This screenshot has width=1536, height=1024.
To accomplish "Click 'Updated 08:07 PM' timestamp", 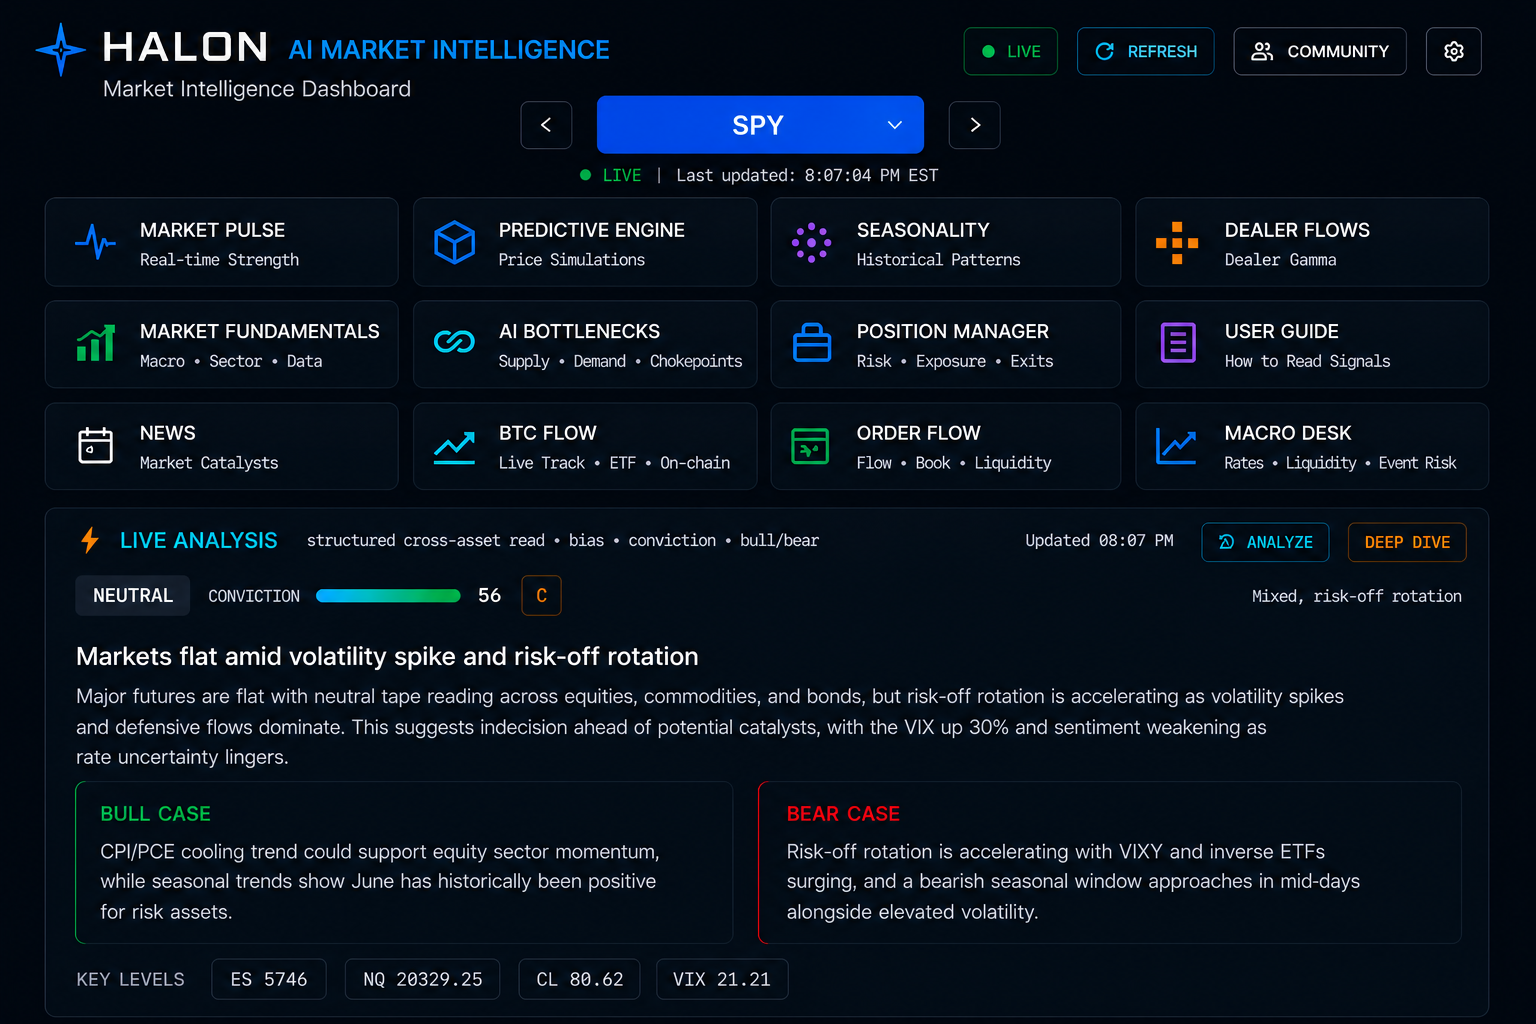I will (x=1099, y=541).
